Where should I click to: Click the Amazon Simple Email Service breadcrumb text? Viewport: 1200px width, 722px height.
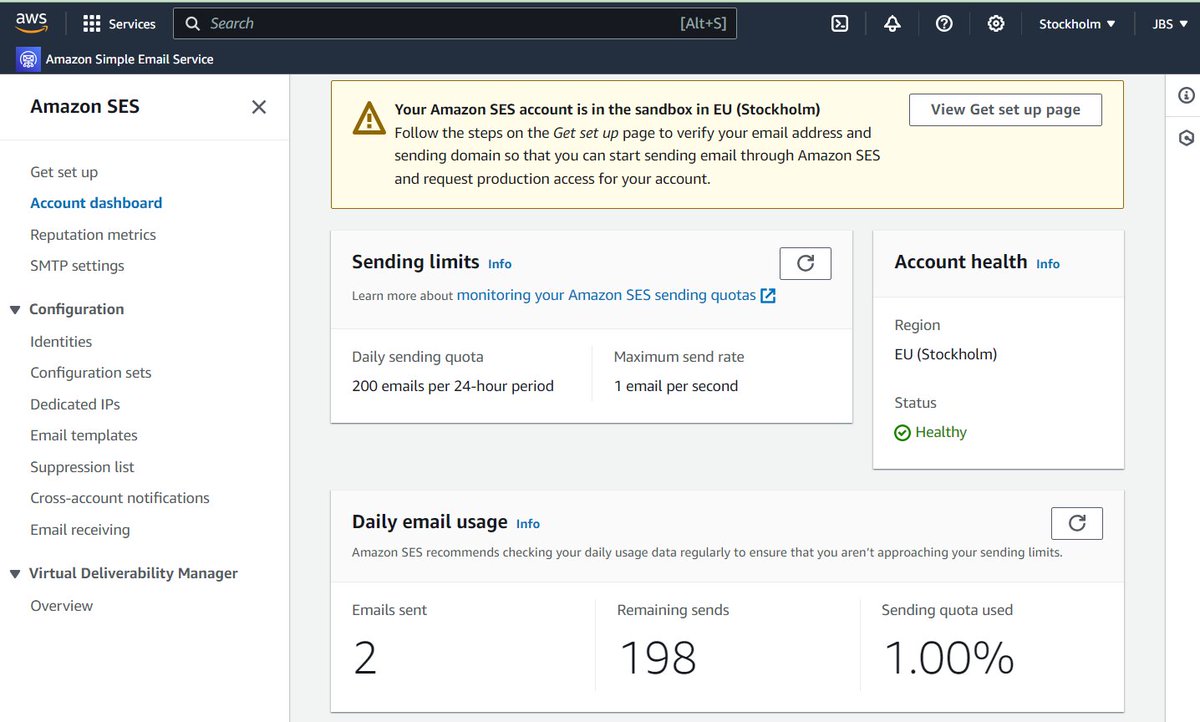pos(130,59)
